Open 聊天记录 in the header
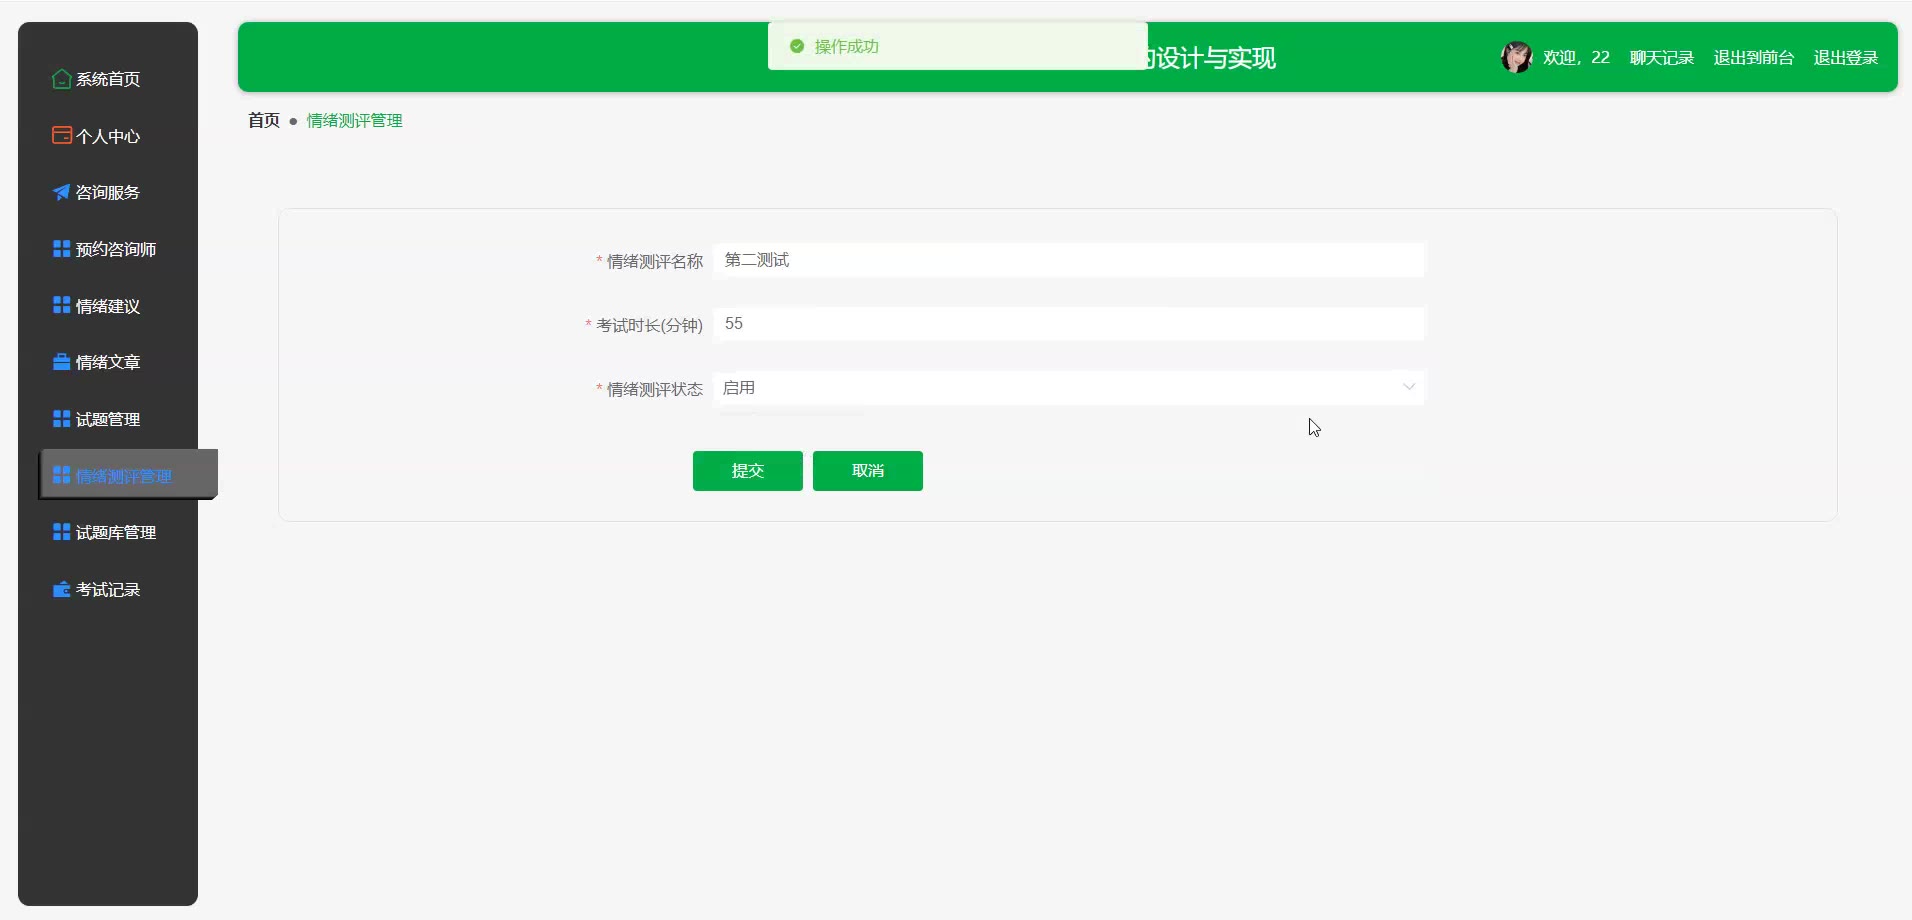The width and height of the screenshot is (1912, 920). 1662,58
